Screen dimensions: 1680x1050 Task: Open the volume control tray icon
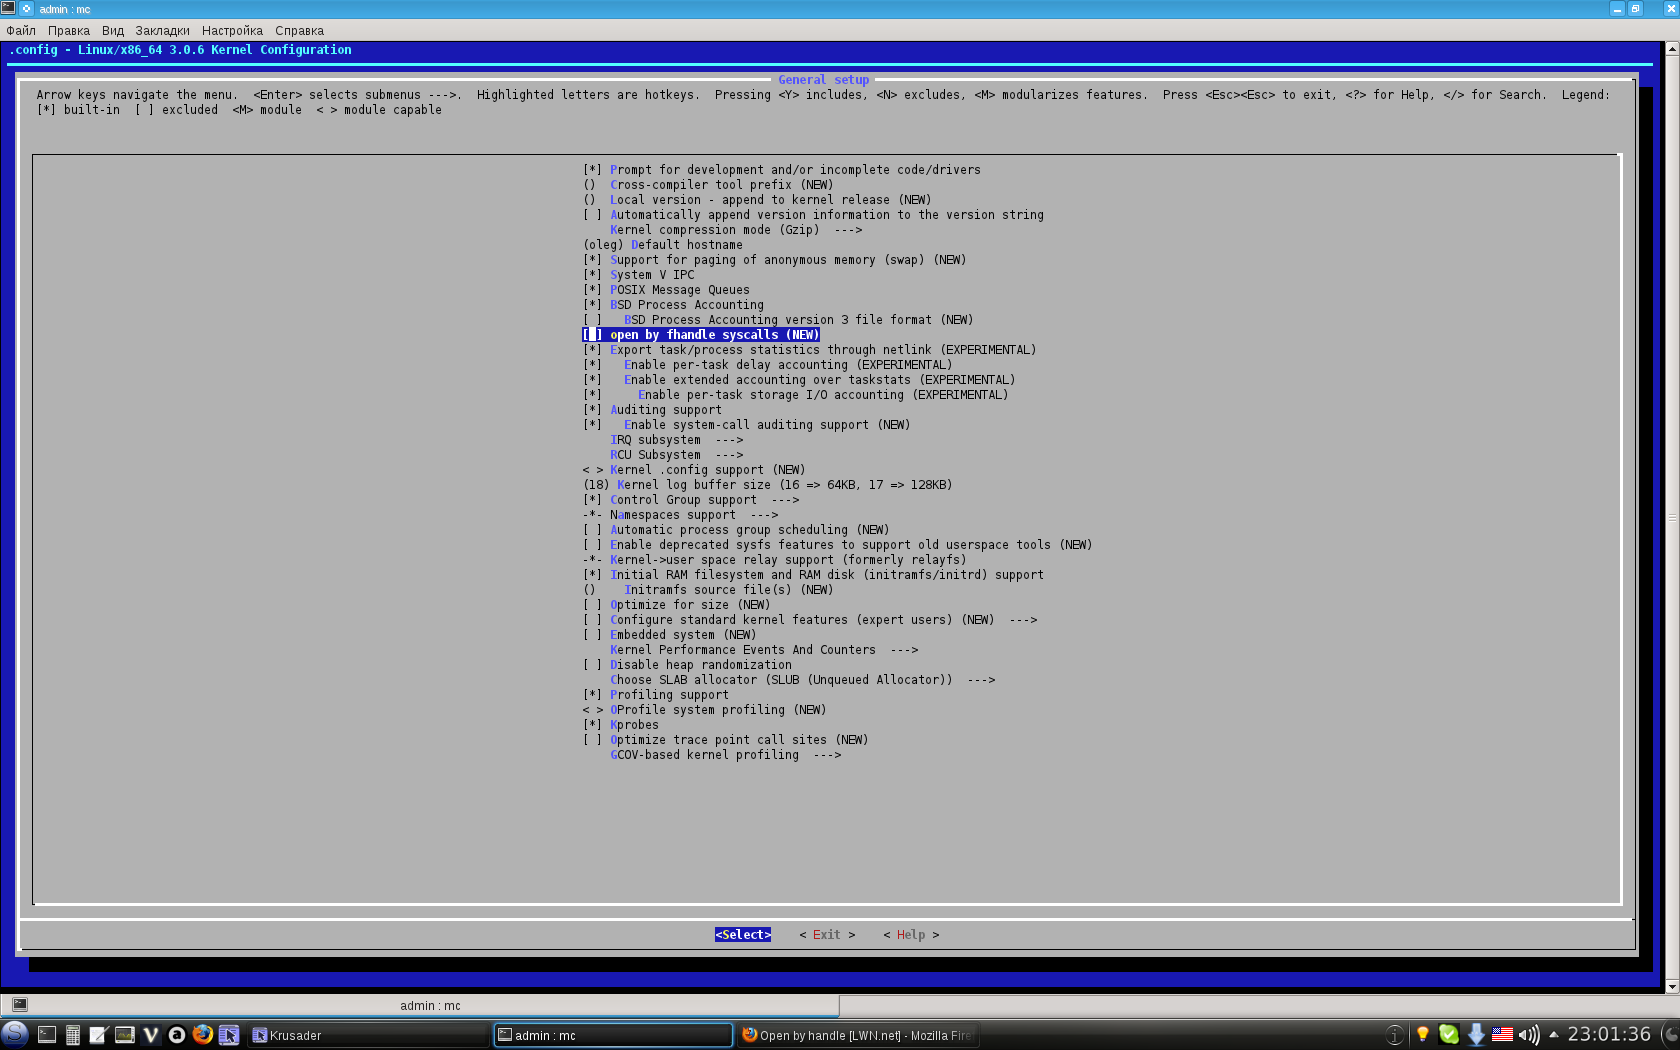1528,1034
